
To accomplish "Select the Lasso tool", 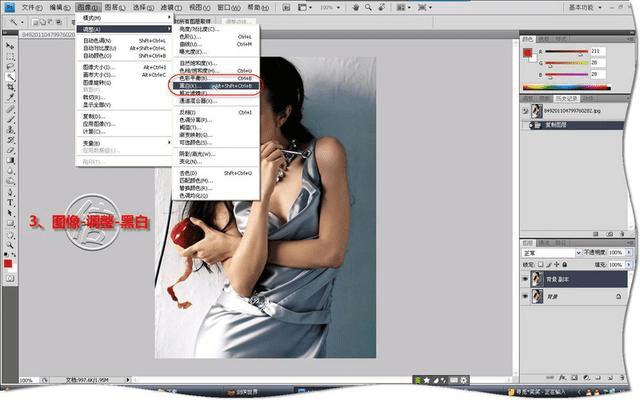I will (x=10, y=67).
